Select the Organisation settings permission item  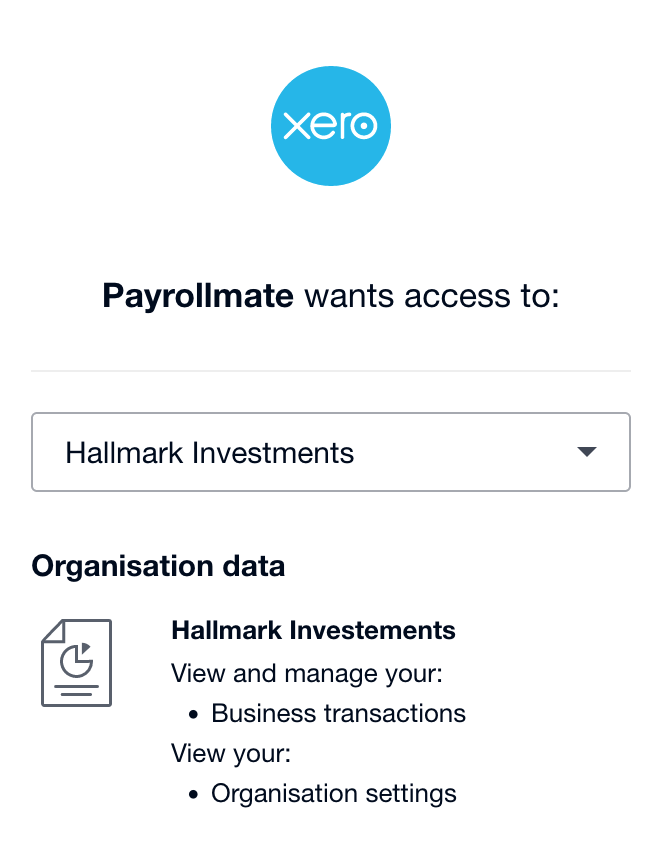coord(334,794)
